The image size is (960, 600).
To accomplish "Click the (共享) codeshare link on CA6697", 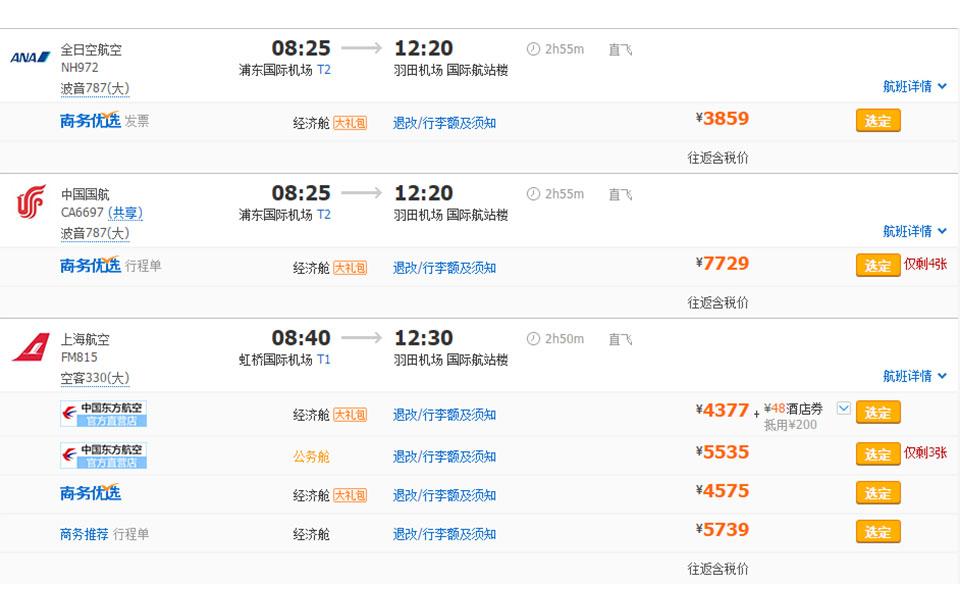I will pos(126,212).
